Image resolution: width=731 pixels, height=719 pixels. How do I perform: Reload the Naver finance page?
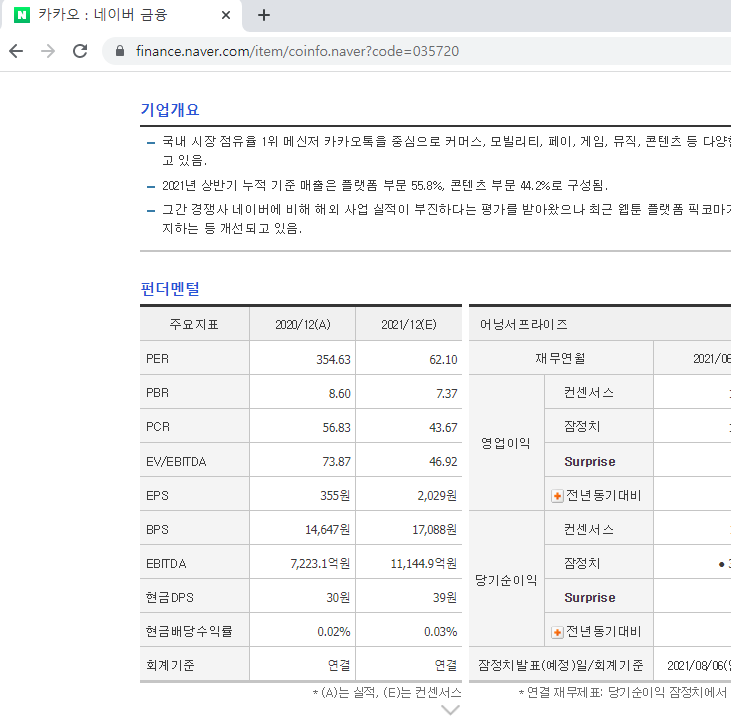pyautogui.click(x=80, y=51)
